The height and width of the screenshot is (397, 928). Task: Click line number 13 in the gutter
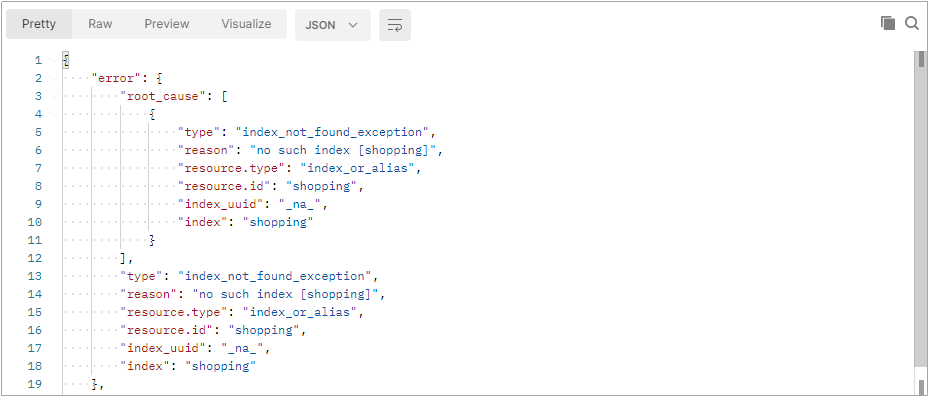[x=35, y=276]
